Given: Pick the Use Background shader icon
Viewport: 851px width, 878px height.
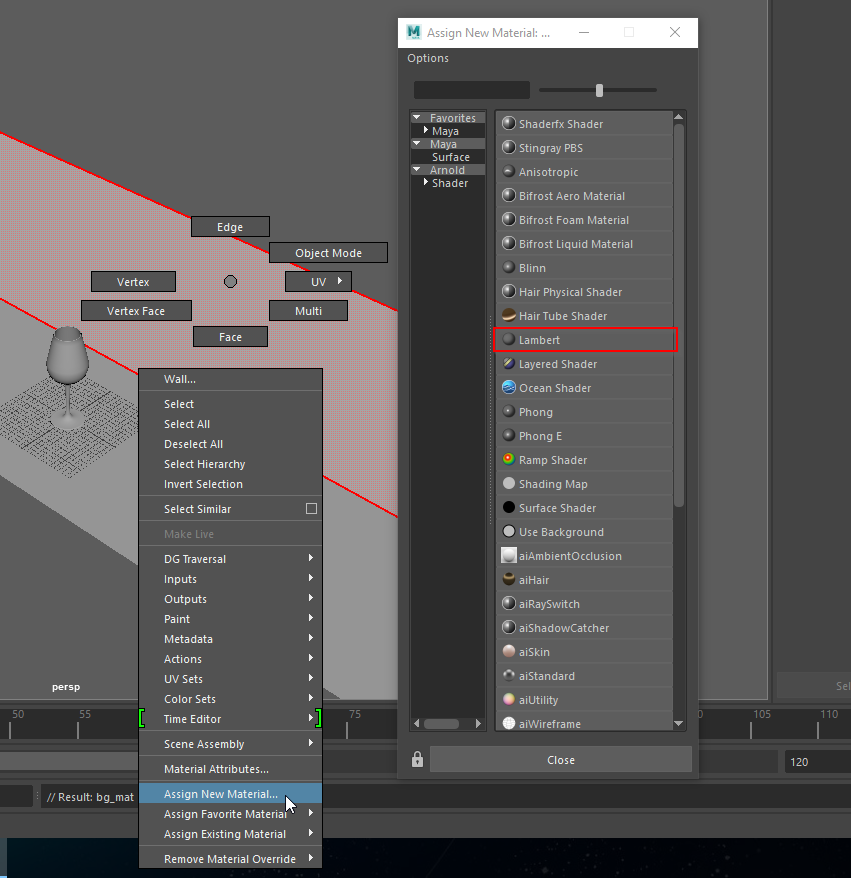Looking at the screenshot, I should [508, 531].
